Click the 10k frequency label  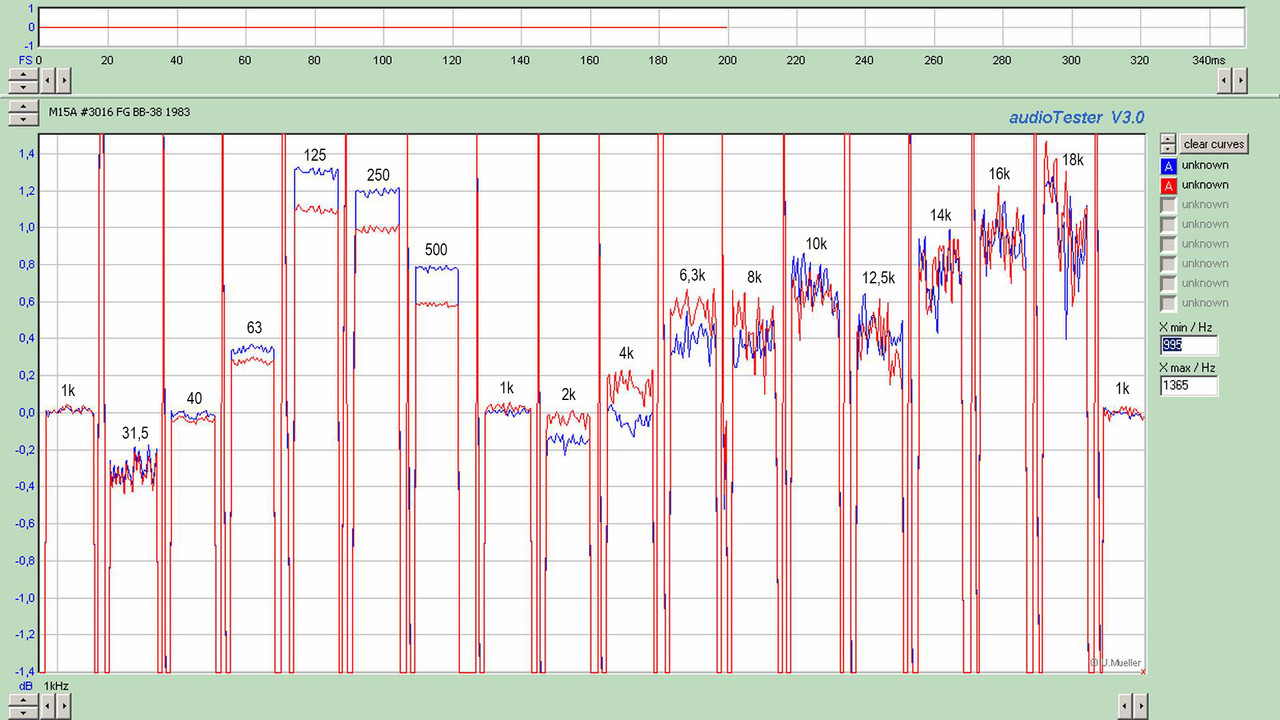[x=816, y=244]
